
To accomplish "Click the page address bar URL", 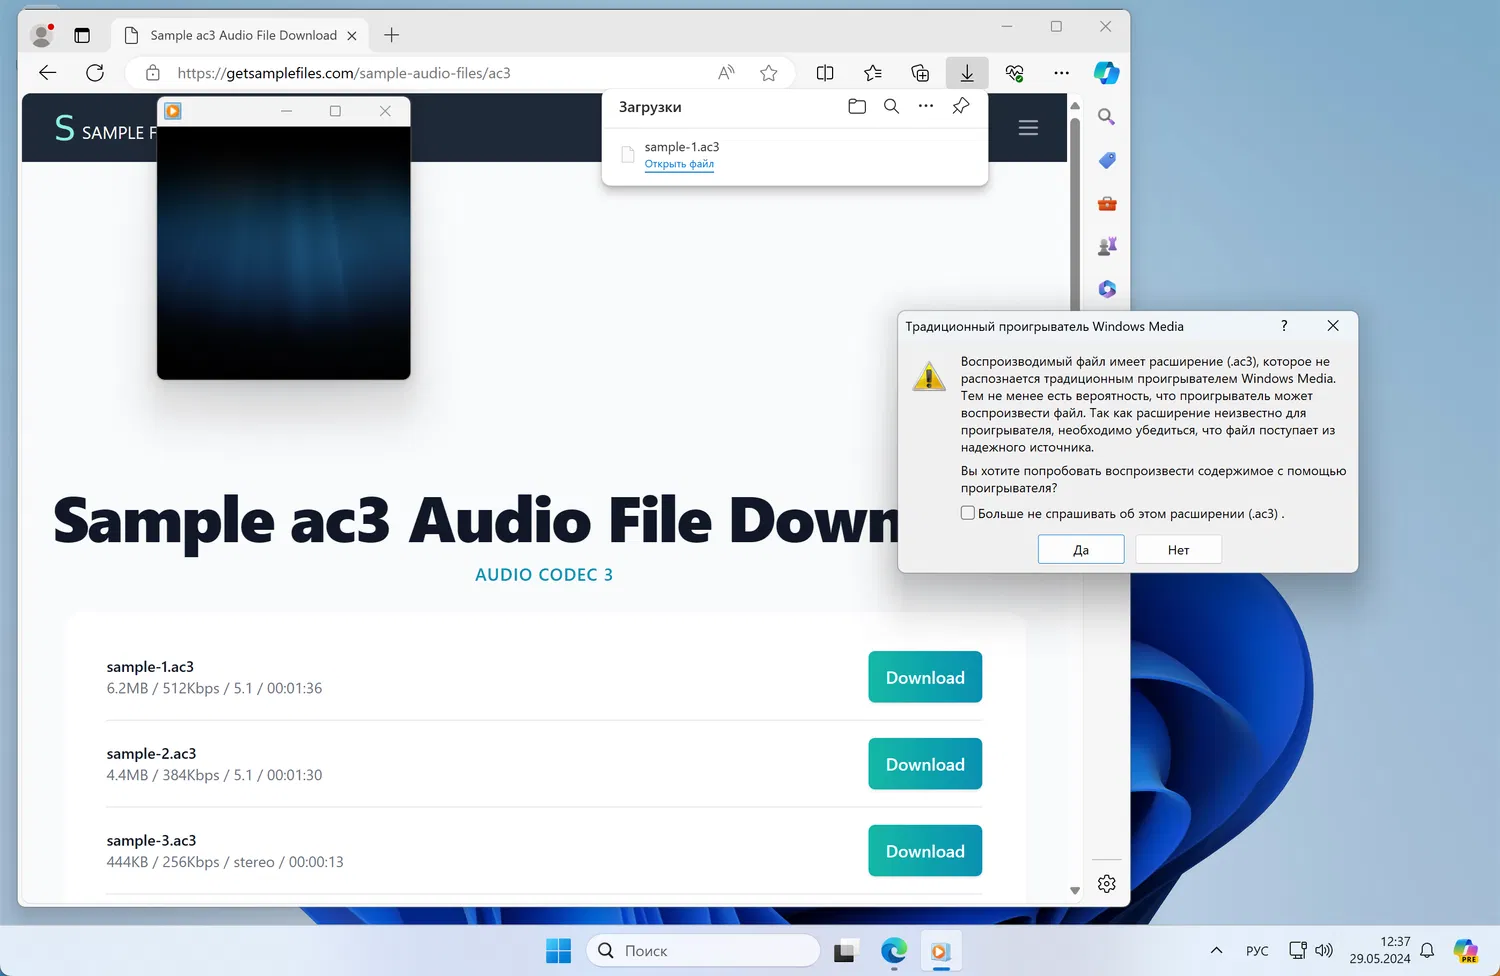I will tap(344, 73).
